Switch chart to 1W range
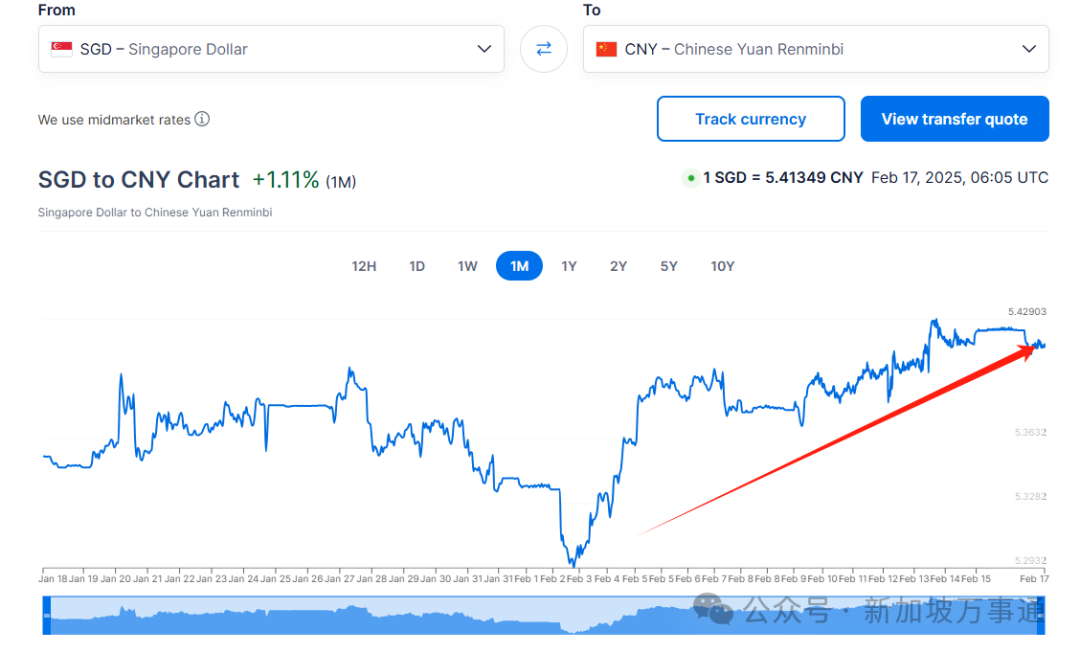Screen dimensions: 1080x653 (468, 266)
